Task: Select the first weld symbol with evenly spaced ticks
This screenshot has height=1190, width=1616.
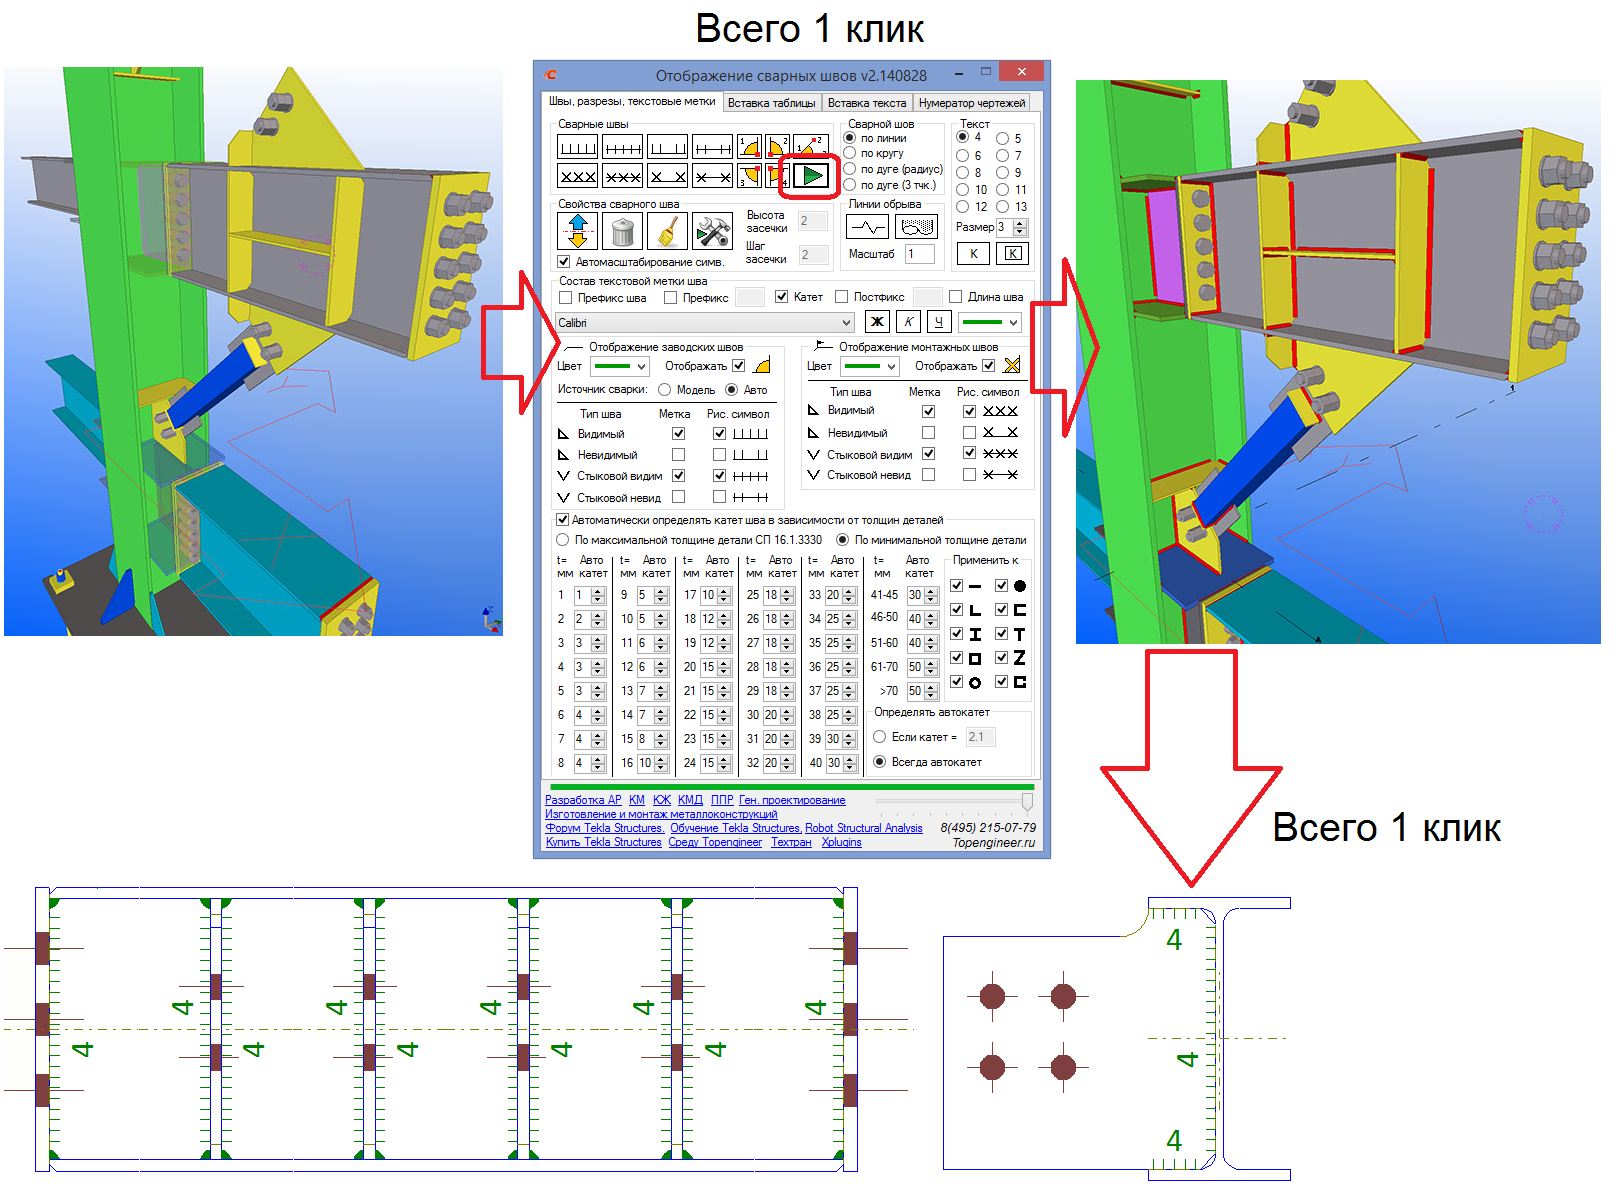Action: click(x=577, y=147)
